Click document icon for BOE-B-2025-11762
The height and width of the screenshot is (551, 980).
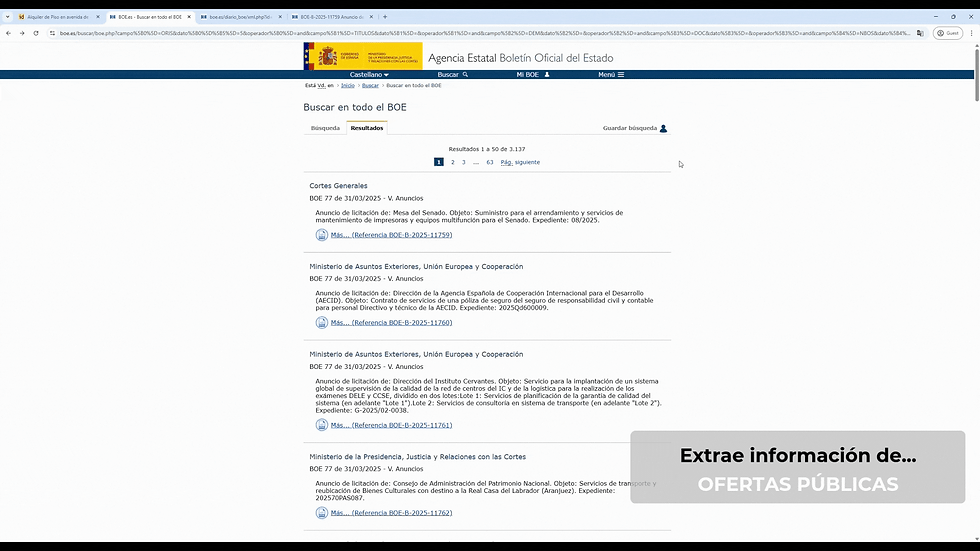(321, 513)
